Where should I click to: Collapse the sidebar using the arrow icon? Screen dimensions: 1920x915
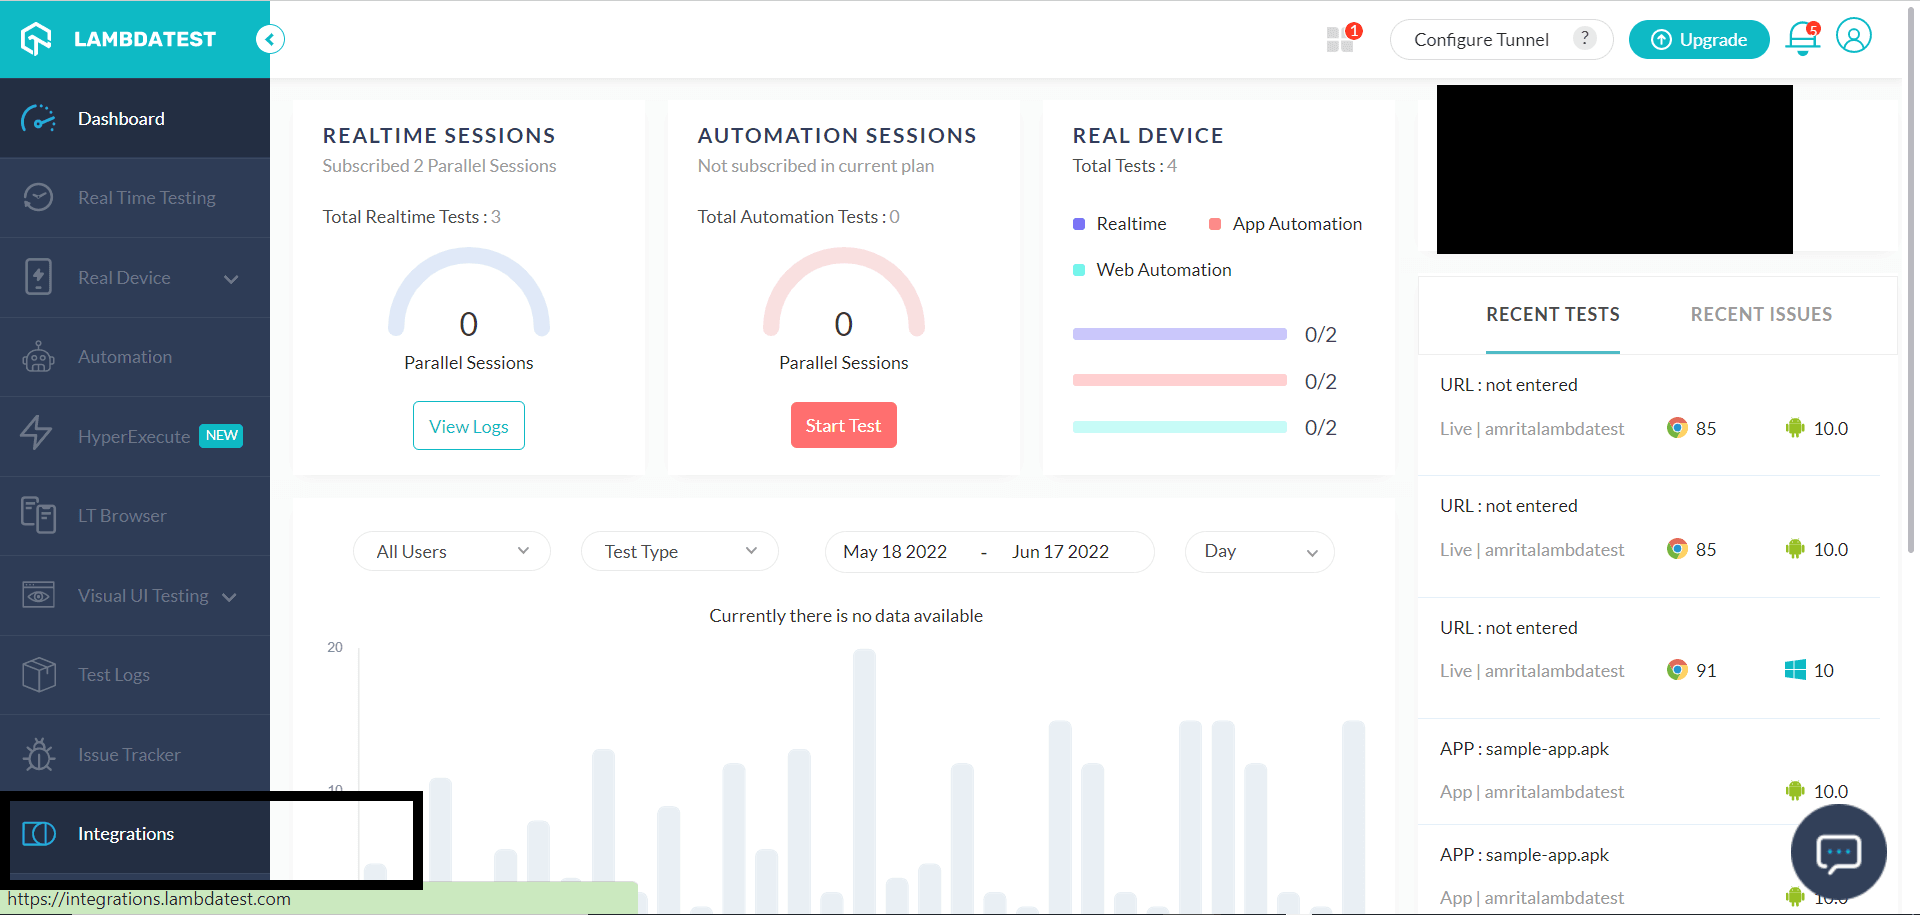tap(270, 39)
